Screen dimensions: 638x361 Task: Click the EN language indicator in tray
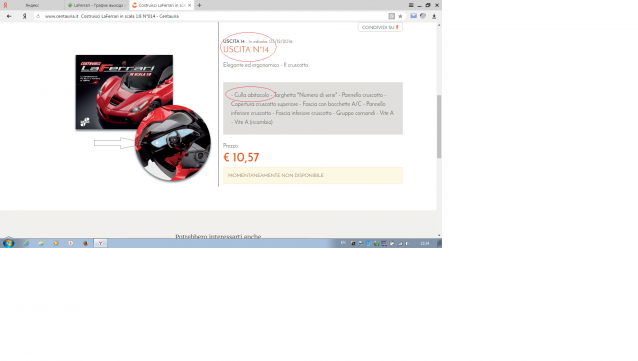(x=343, y=243)
